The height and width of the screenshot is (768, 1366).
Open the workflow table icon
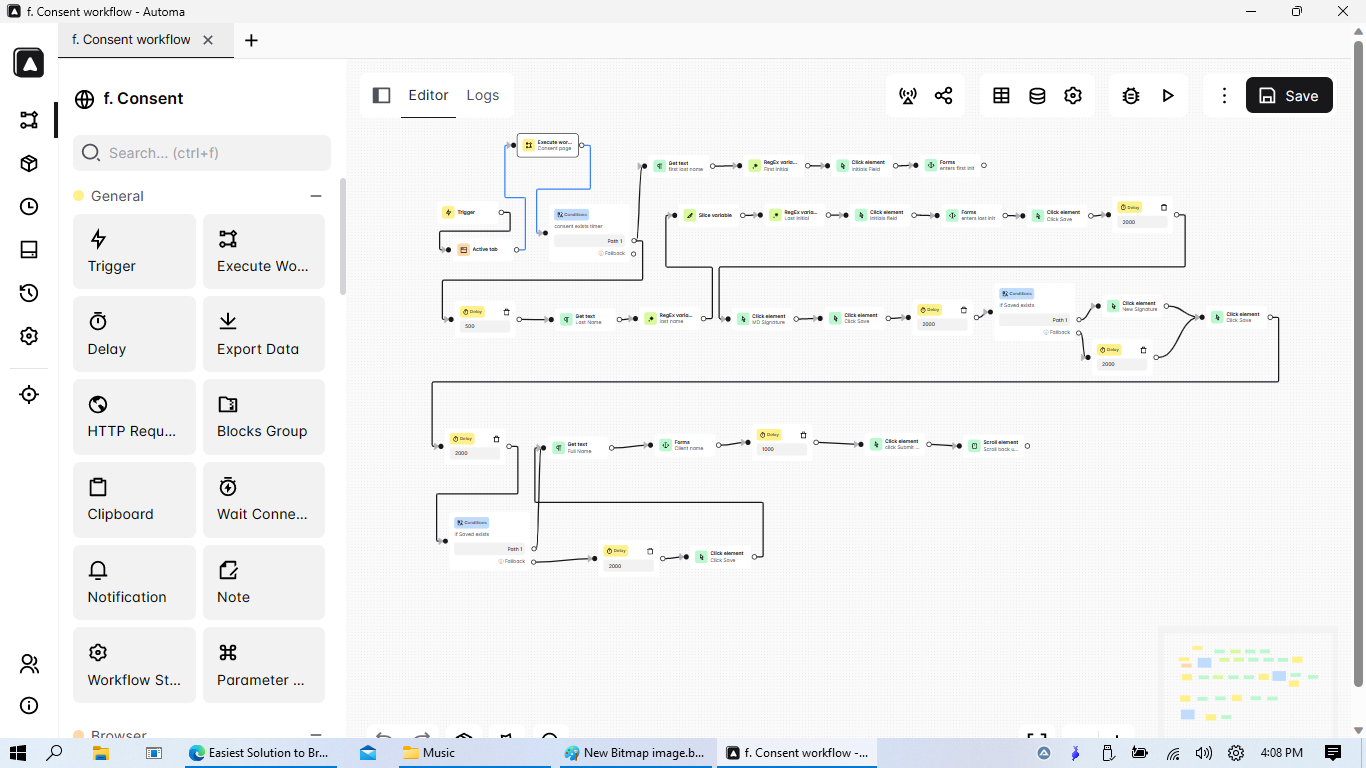[1001, 96]
